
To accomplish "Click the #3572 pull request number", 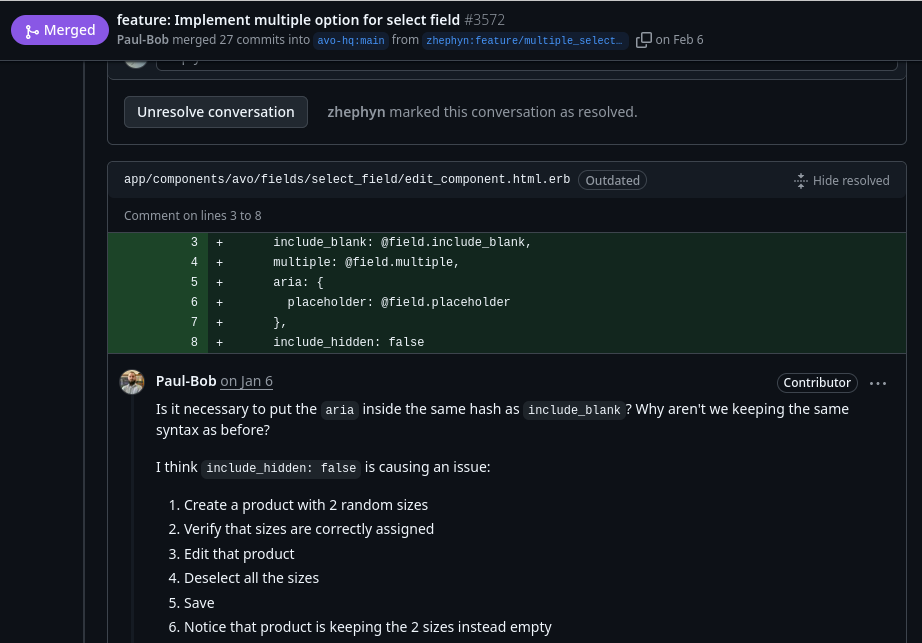I will (485, 20).
